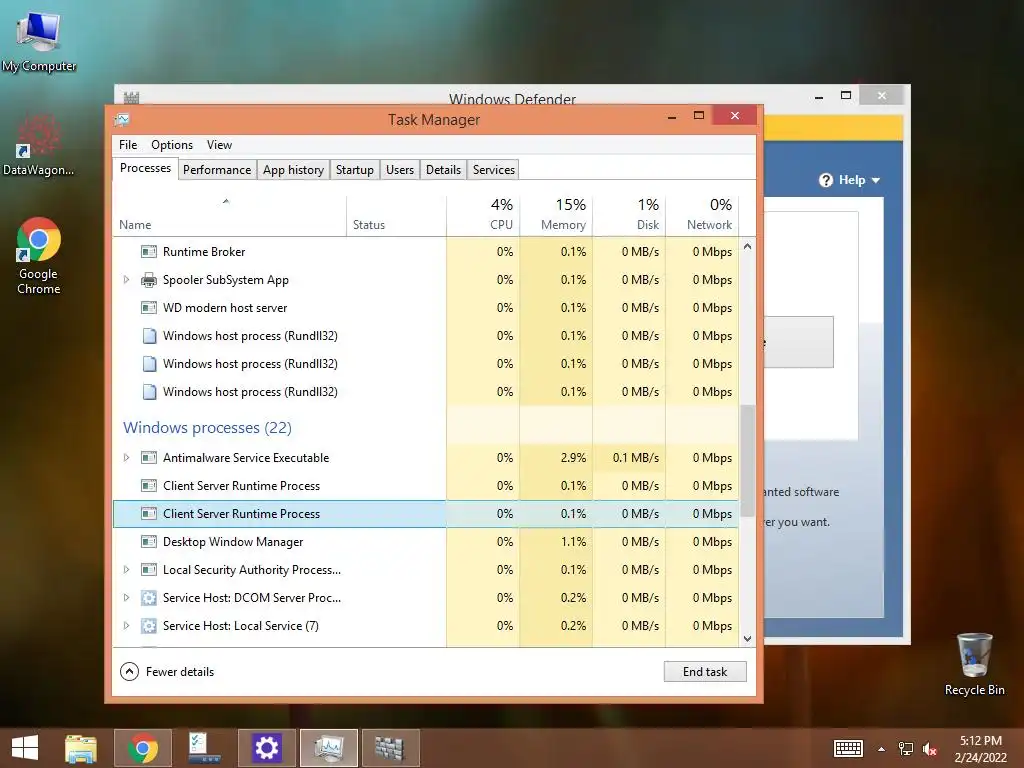Expand Service Host: DCOM Server Process row

click(x=126, y=598)
